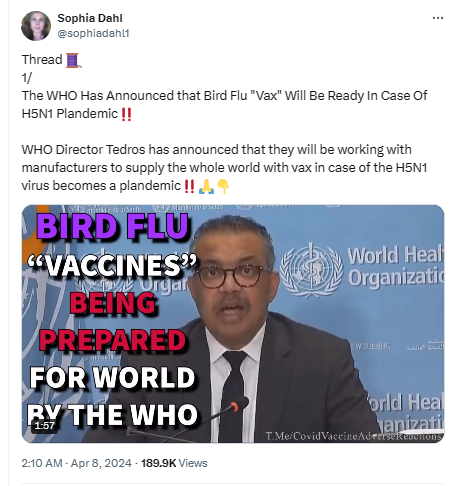Click the WHO logo in the video
Viewport: 454px width, 486px height.
(x=311, y=270)
